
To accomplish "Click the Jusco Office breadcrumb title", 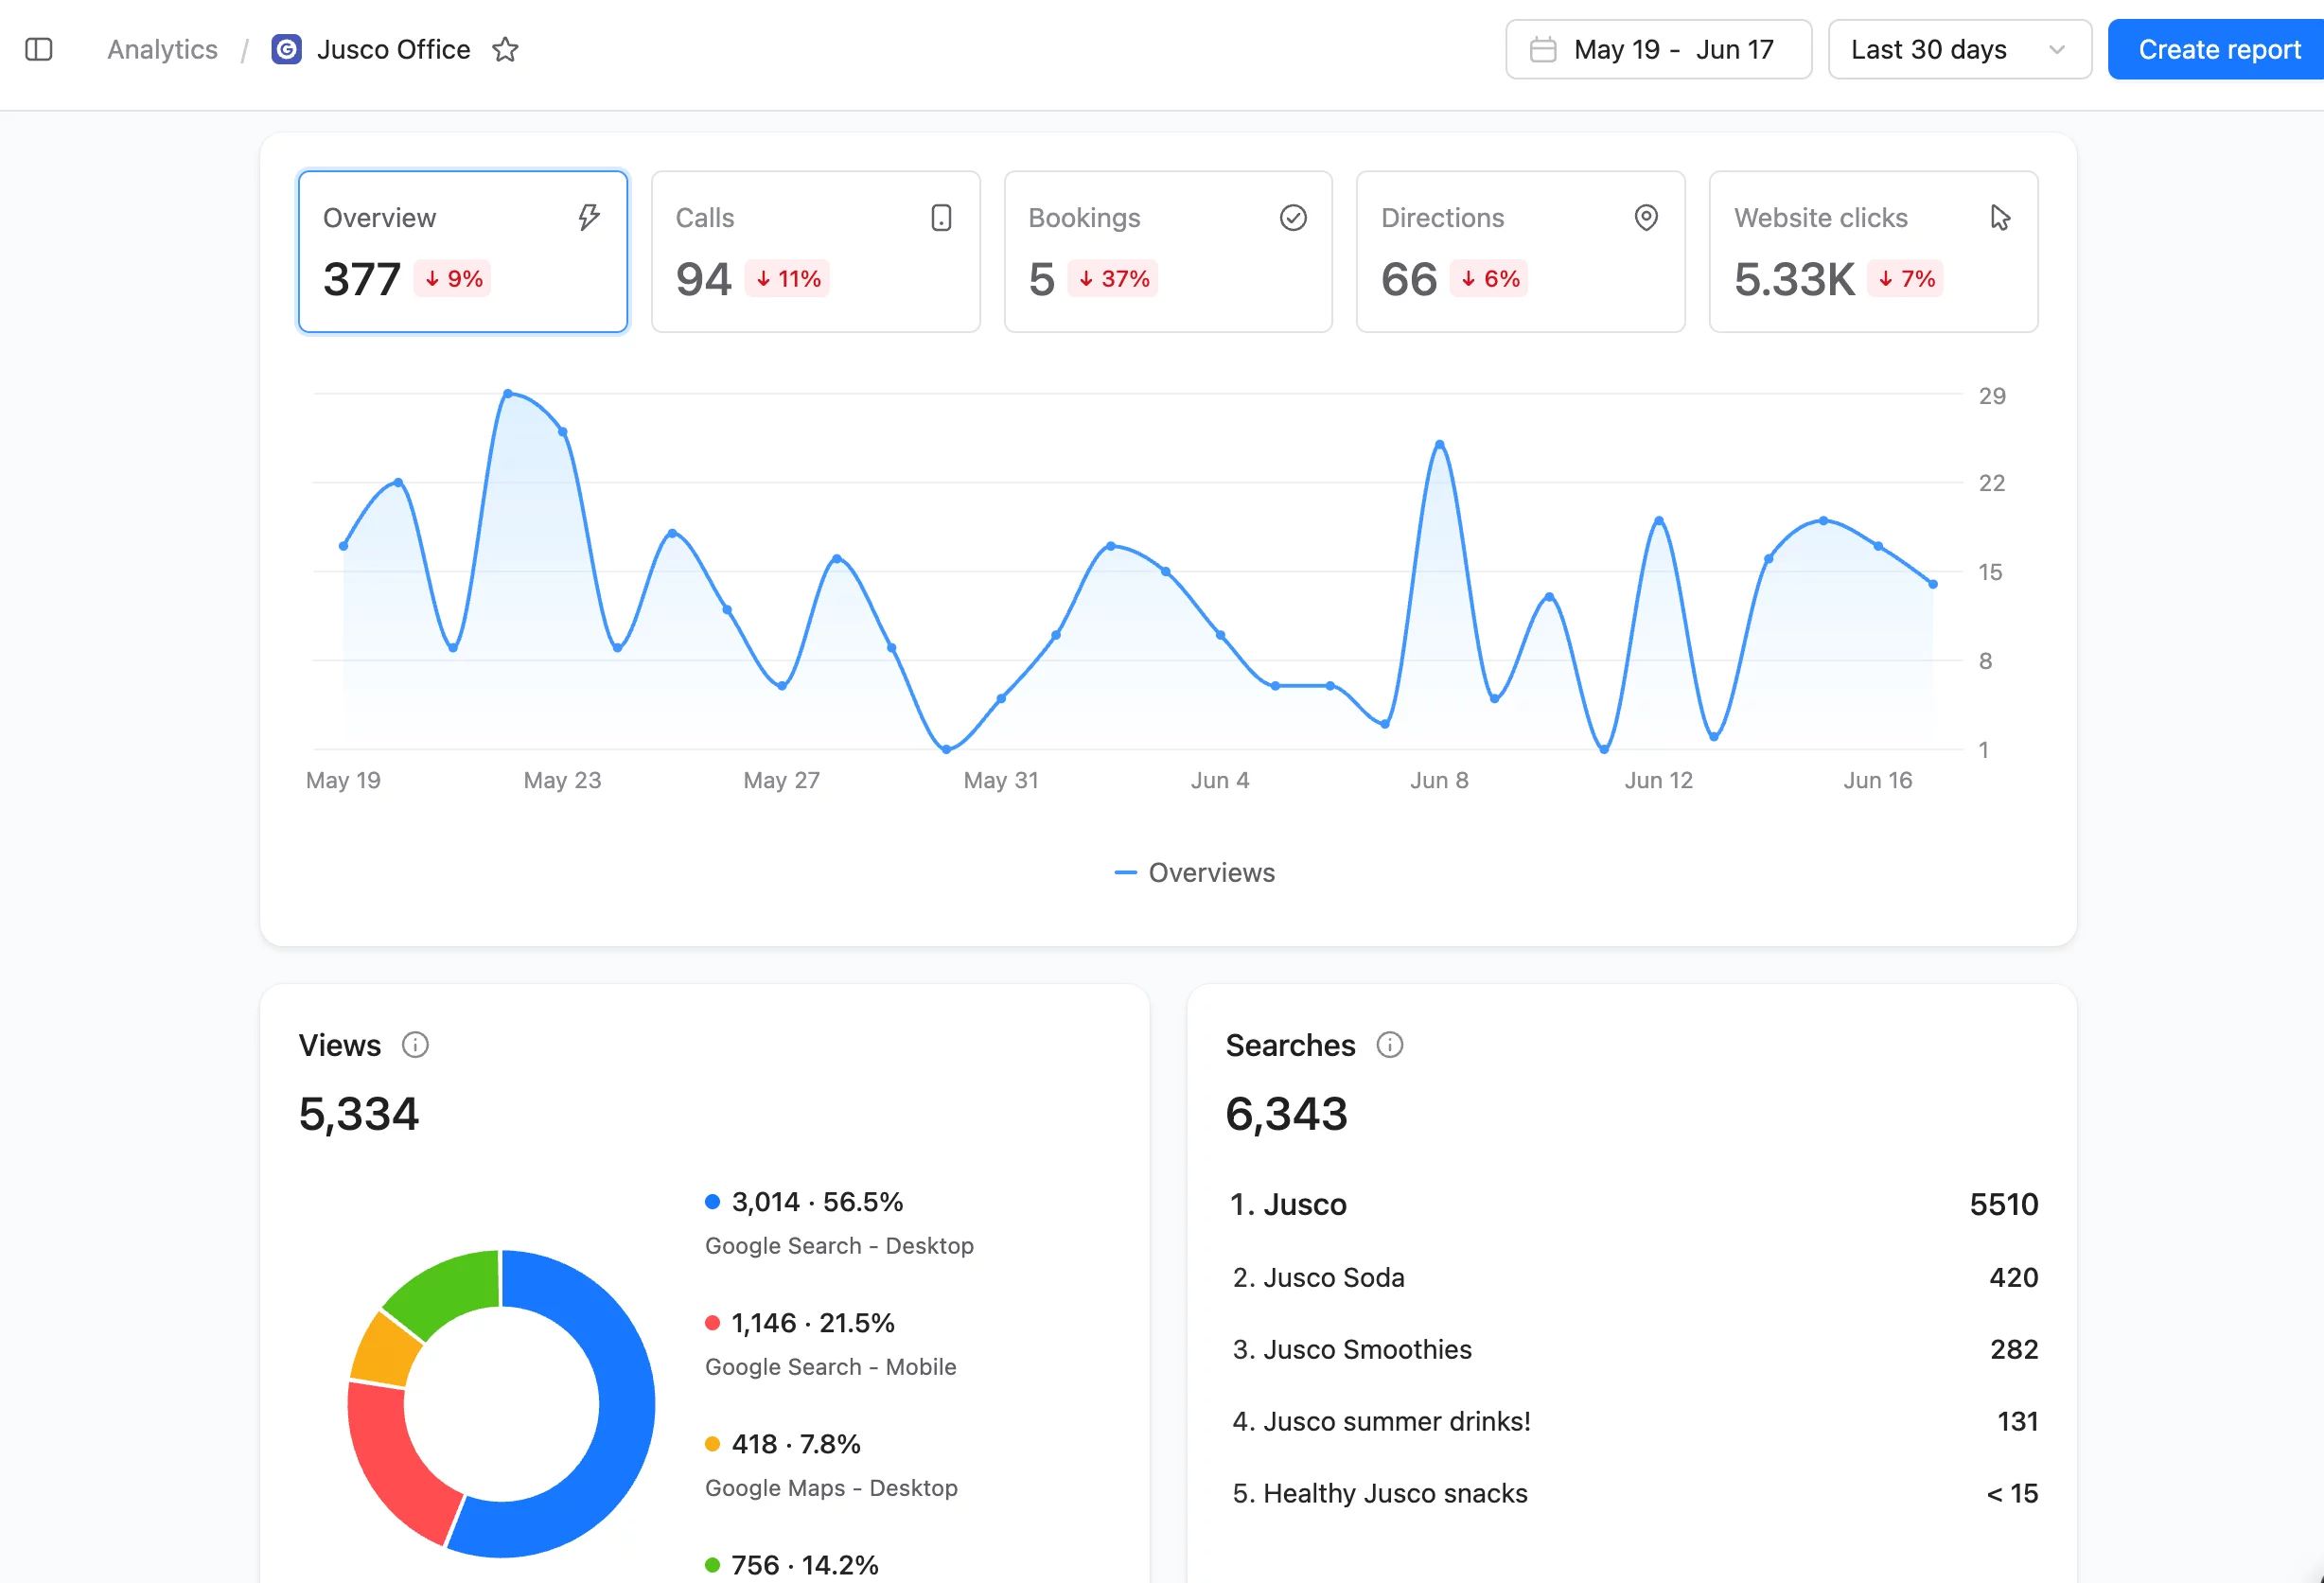I will tap(393, 49).
